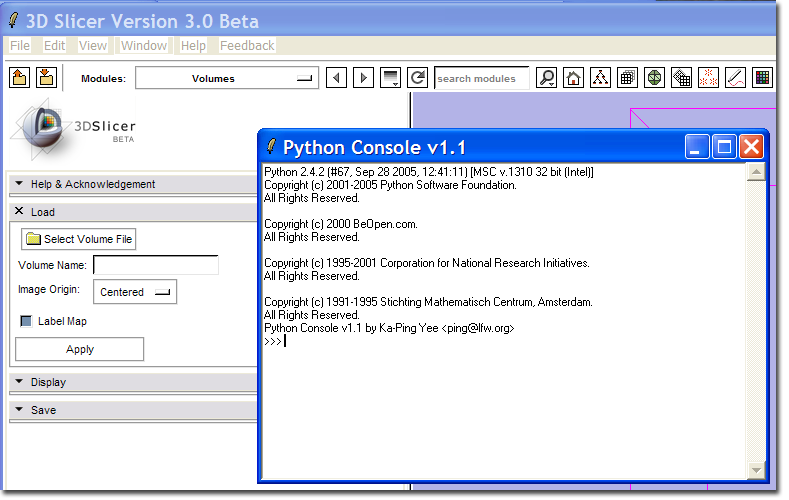The width and height of the screenshot is (789, 500).
Task: Click the Select Volume File button
Action: [79, 239]
